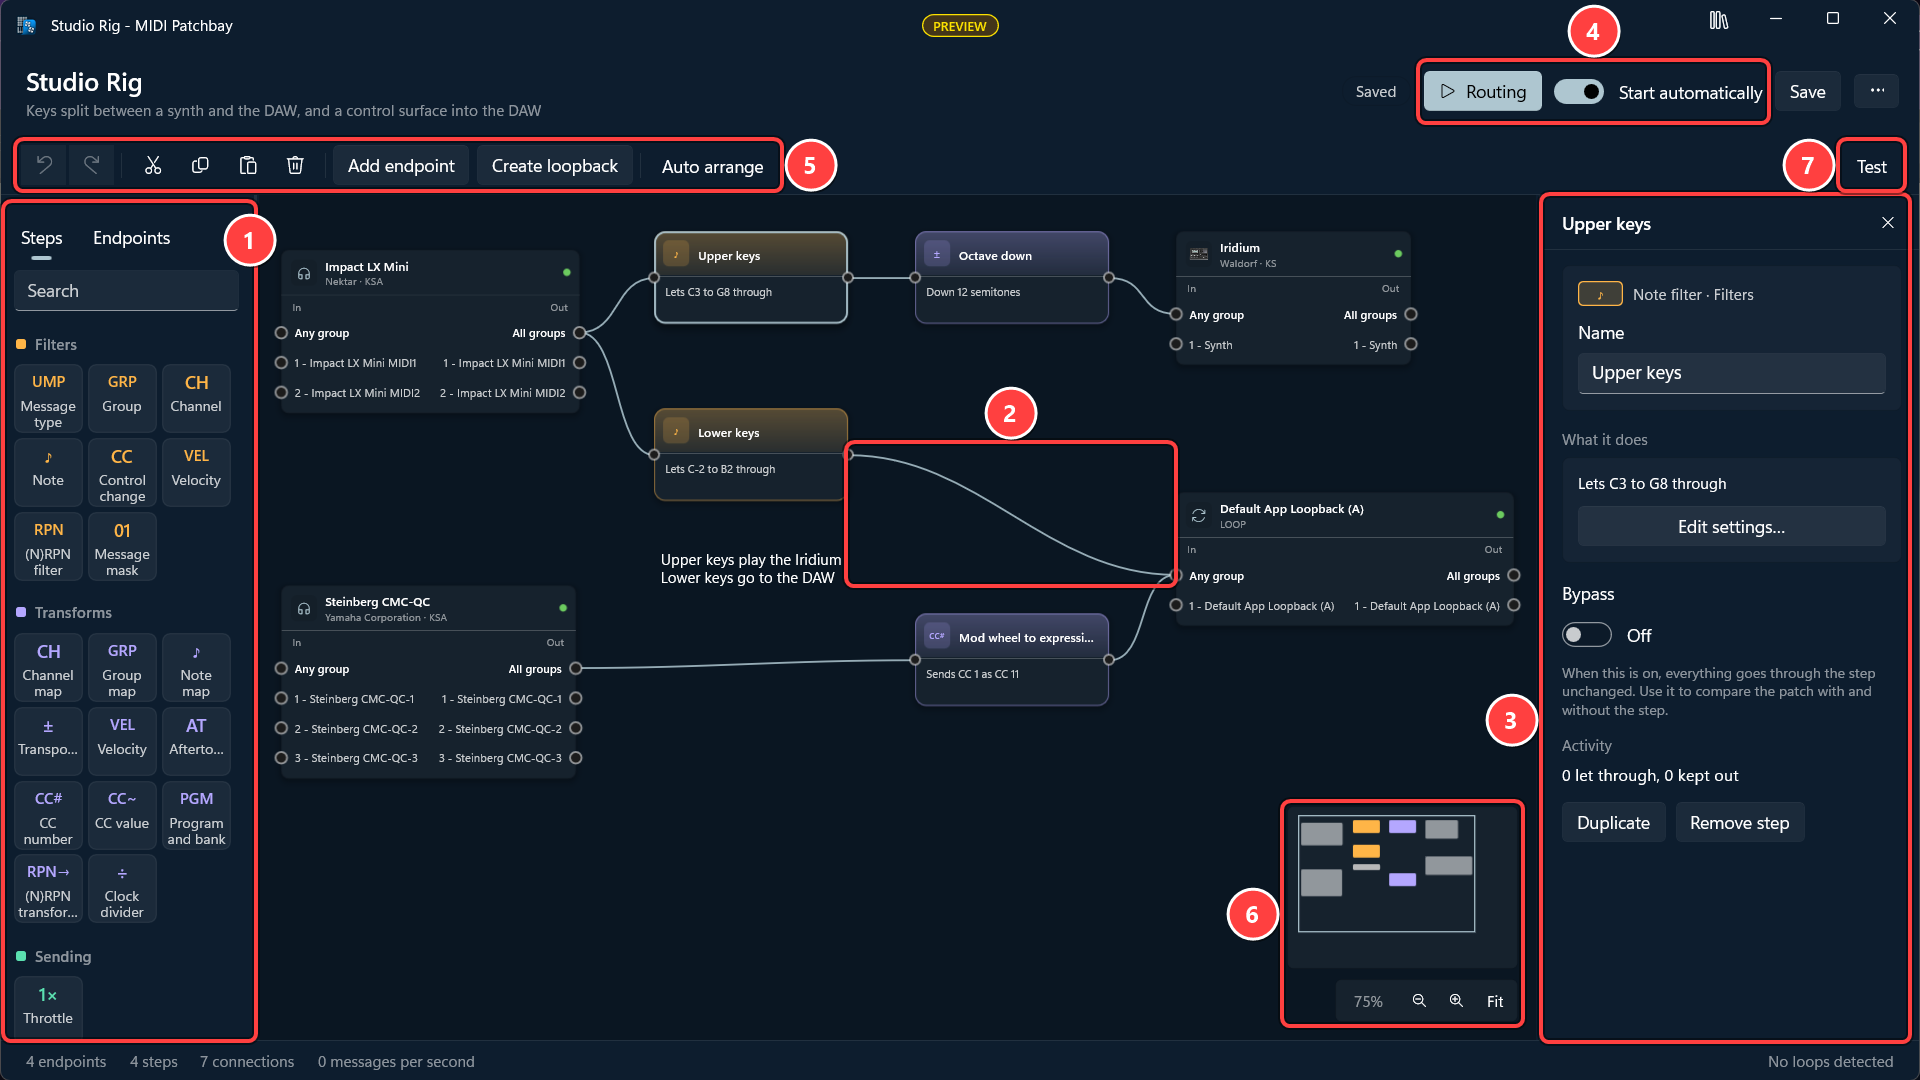Select the Clock divider step
1920x1080 pixels.
(122, 889)
